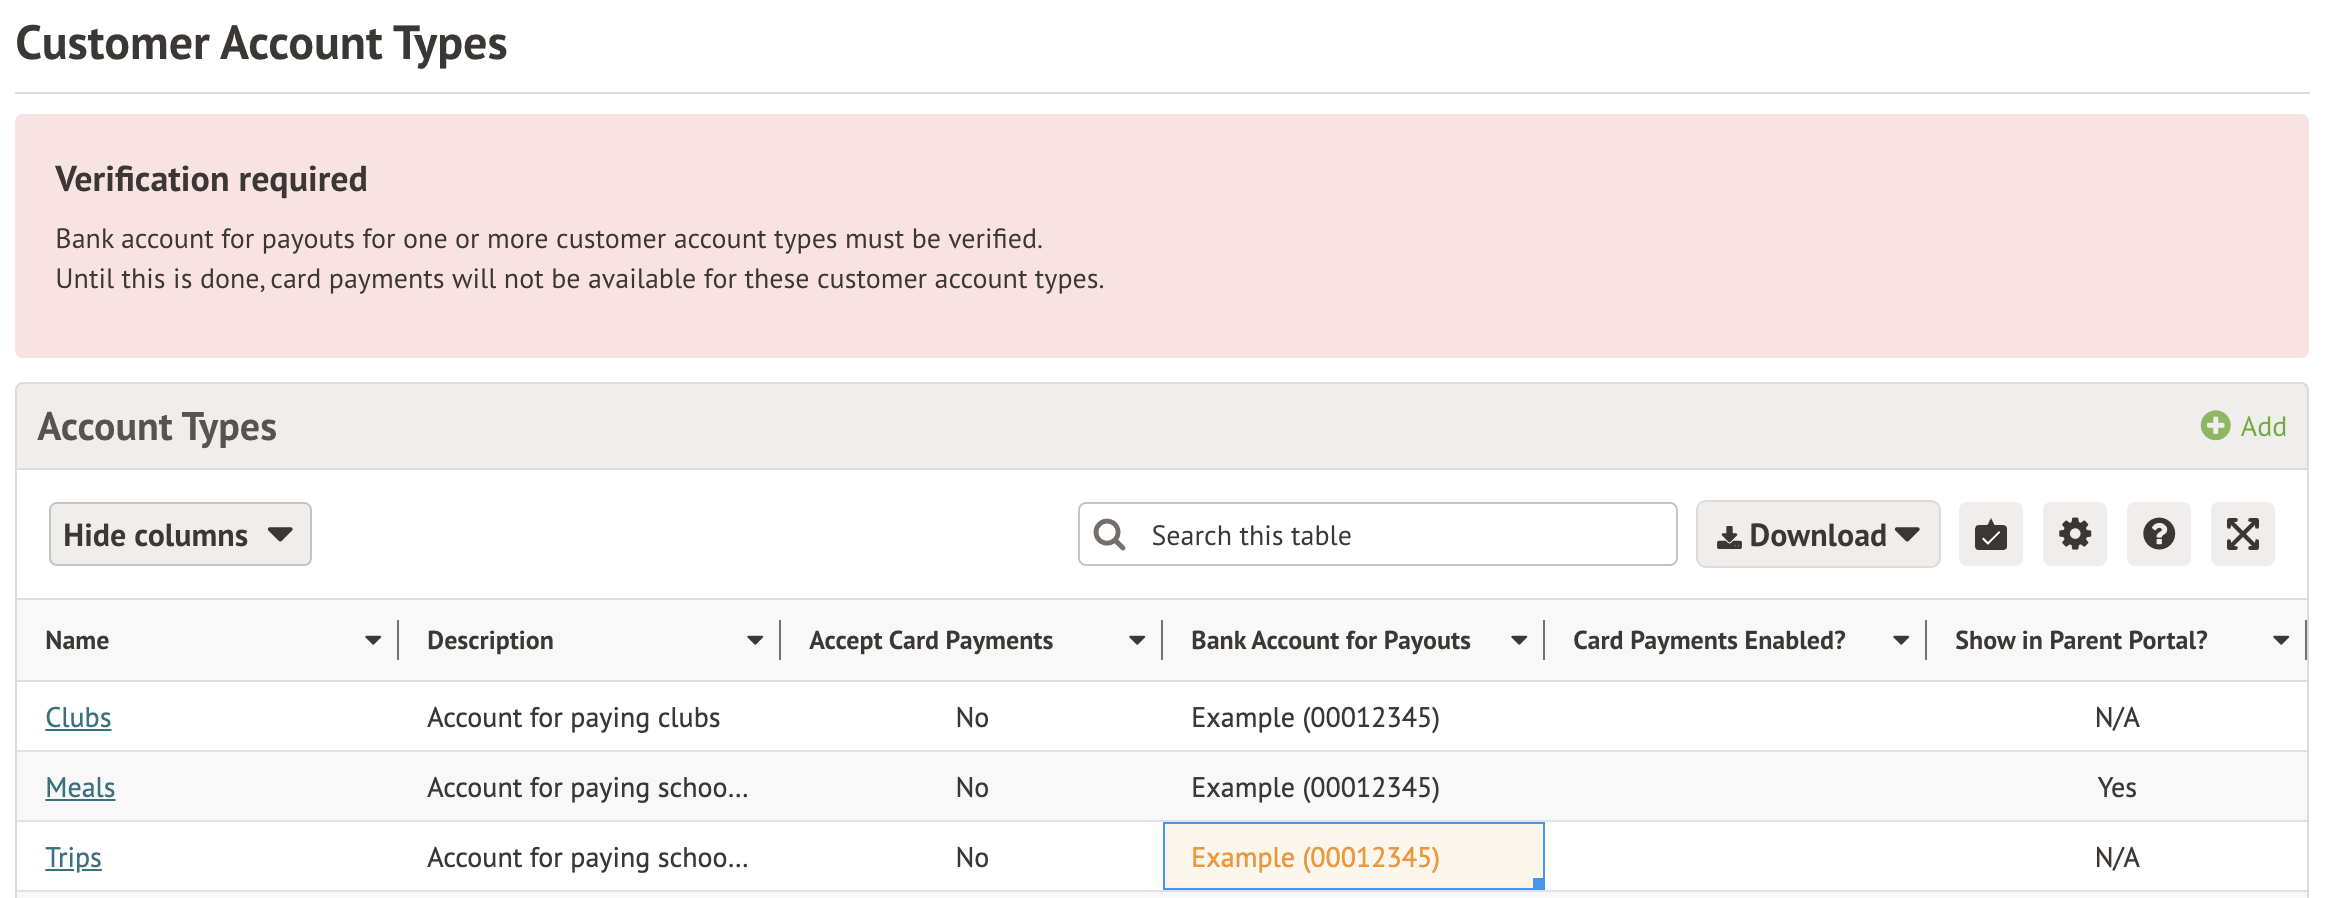Expand Accept Card Payments column menu

coord(1137,641)
